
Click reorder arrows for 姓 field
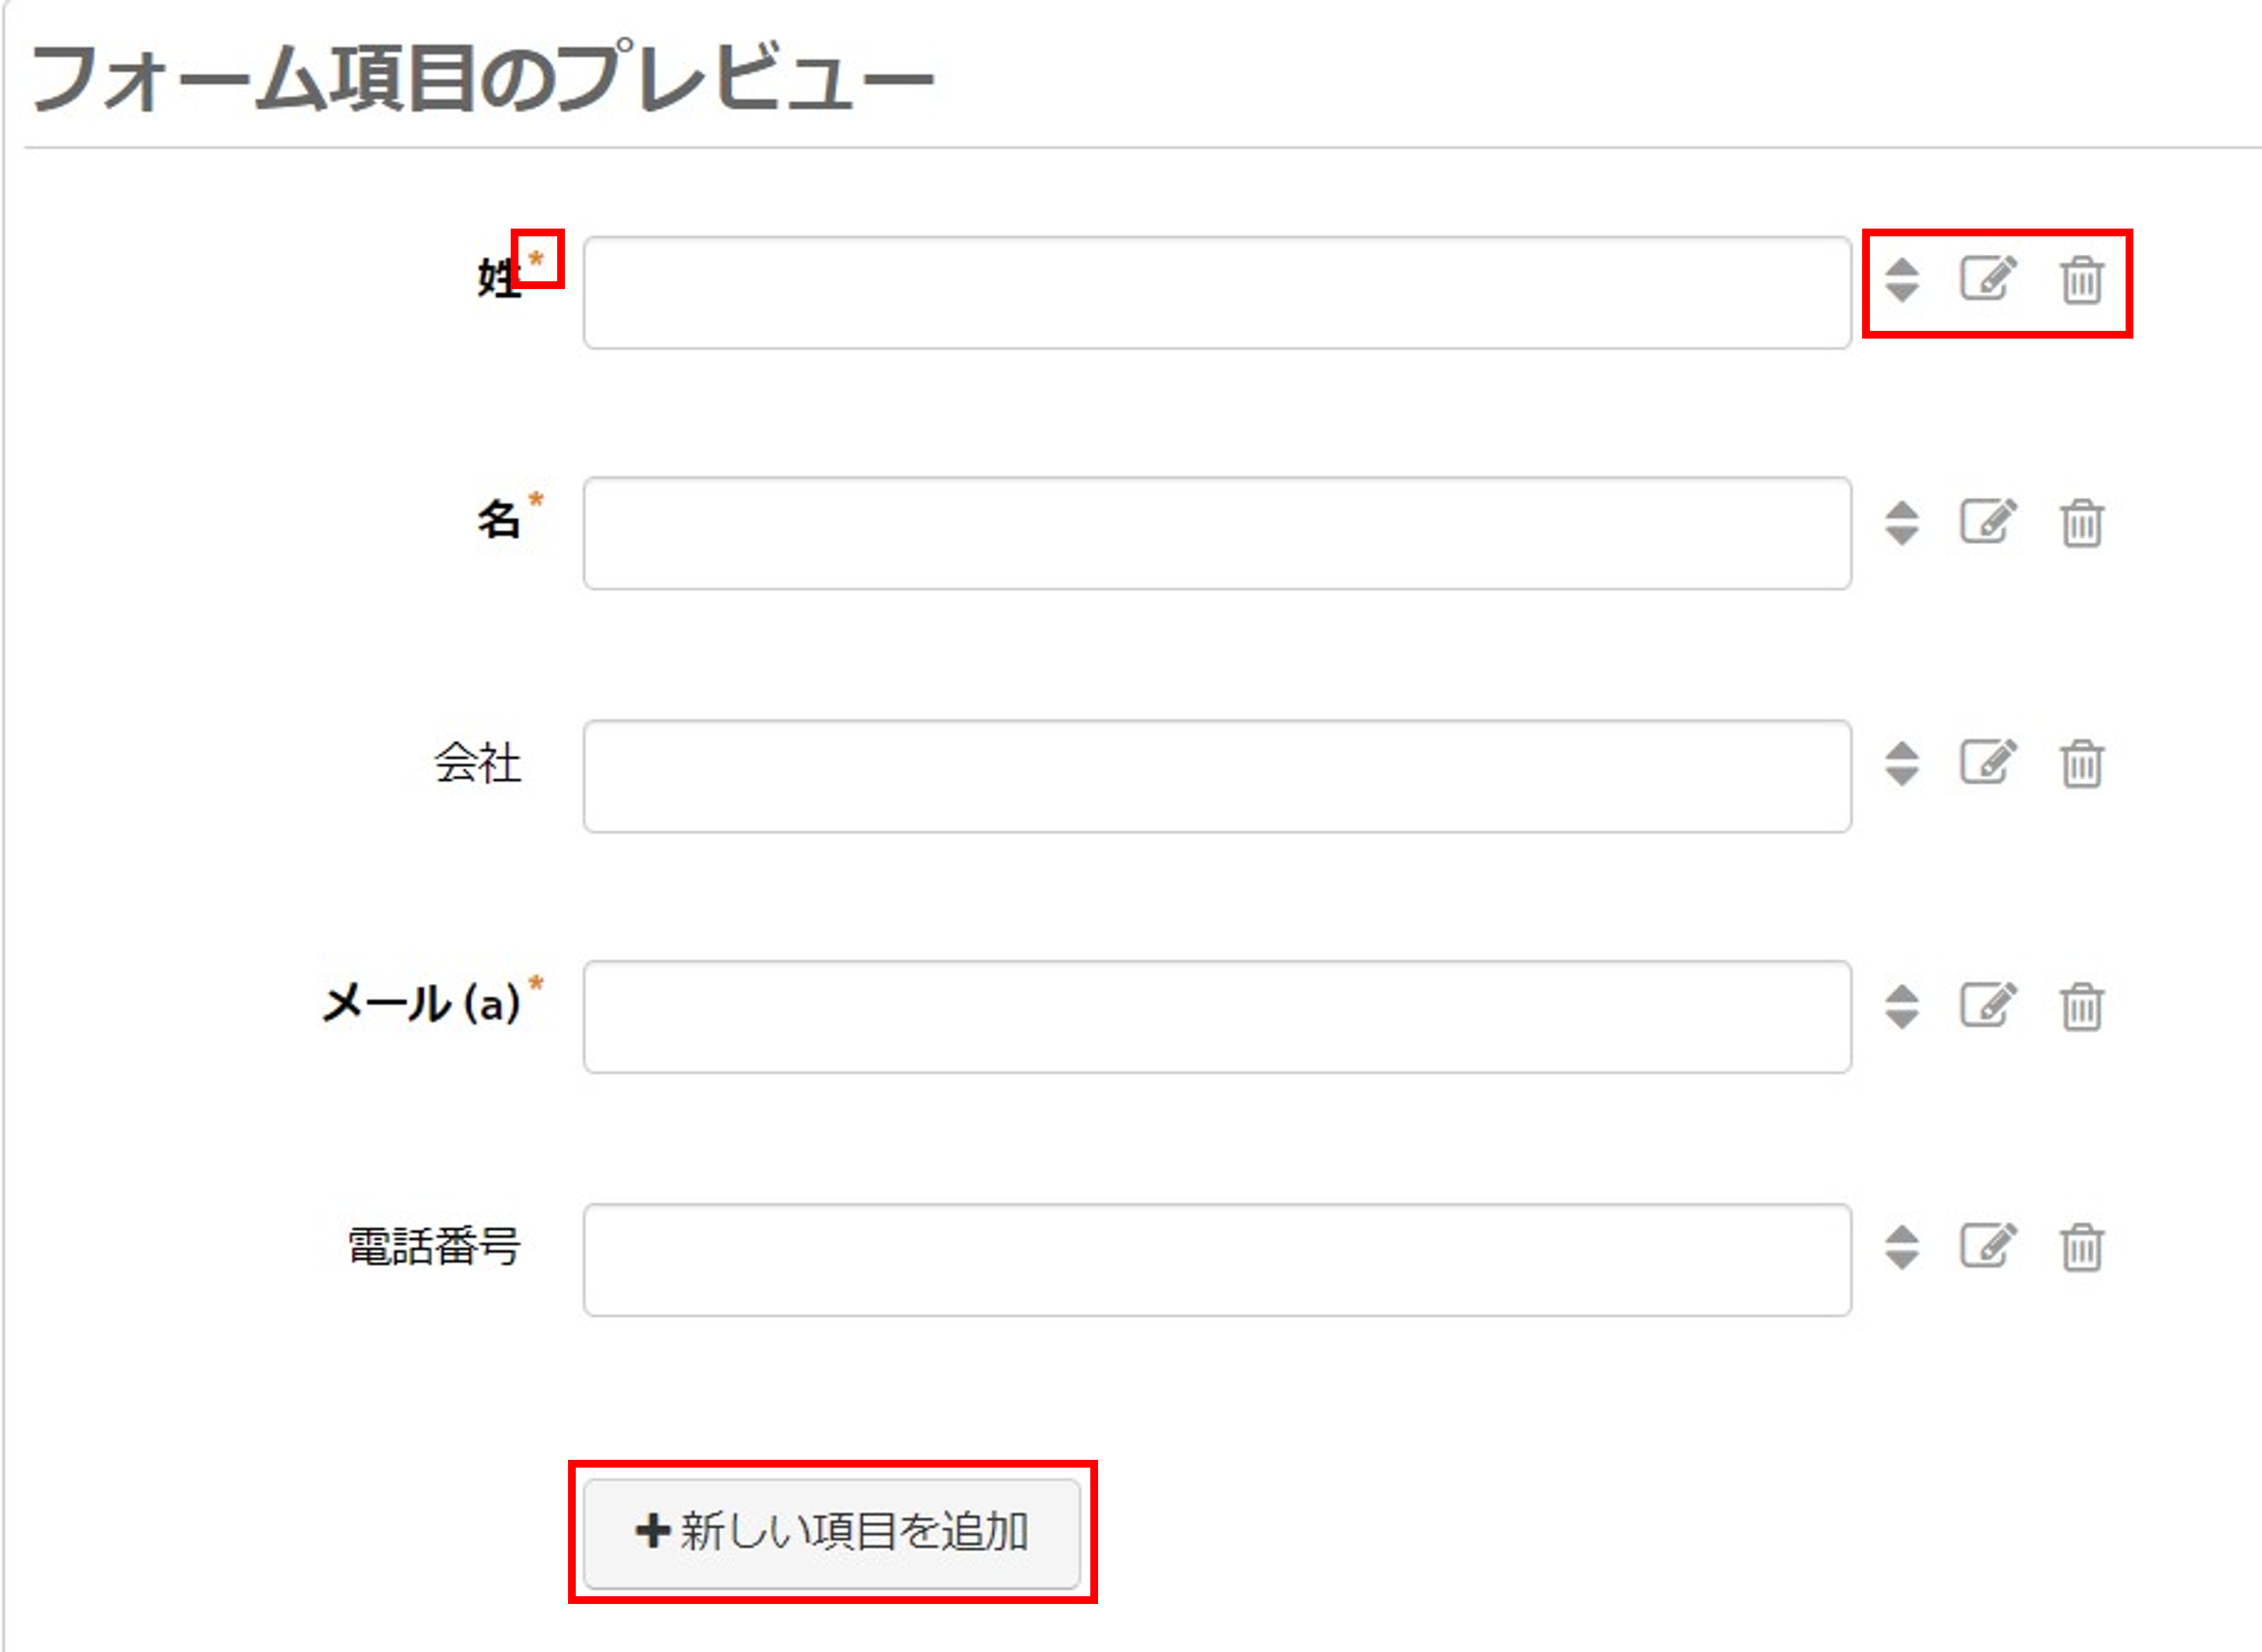tap(1902, 280)
